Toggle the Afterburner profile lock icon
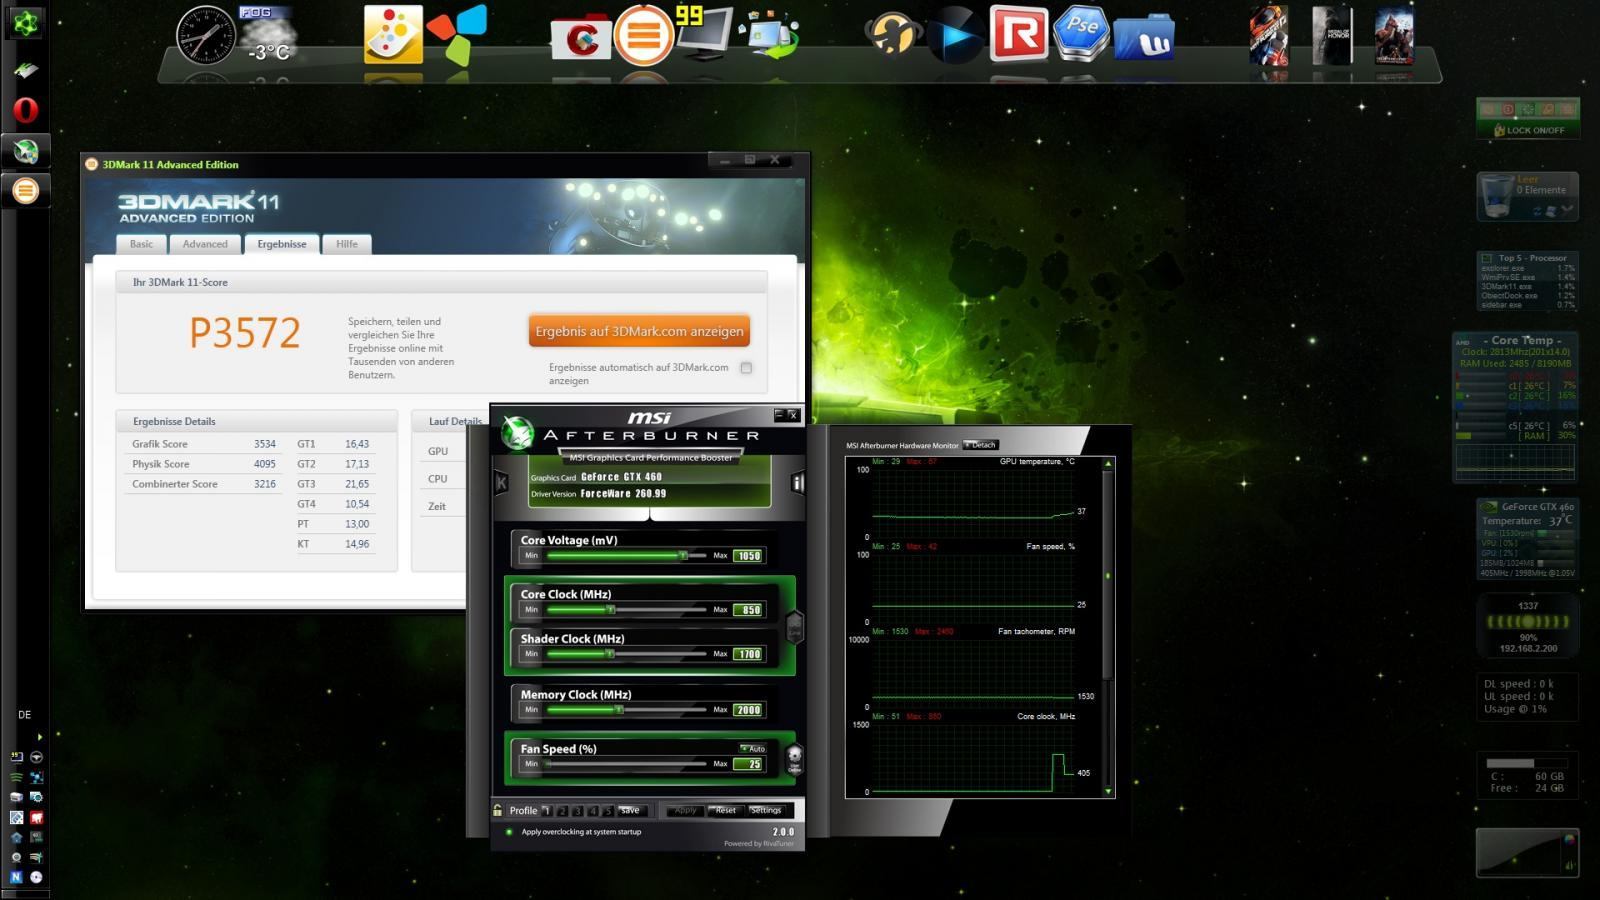This screenshot has height=900, width=1600. click(498, 810)
